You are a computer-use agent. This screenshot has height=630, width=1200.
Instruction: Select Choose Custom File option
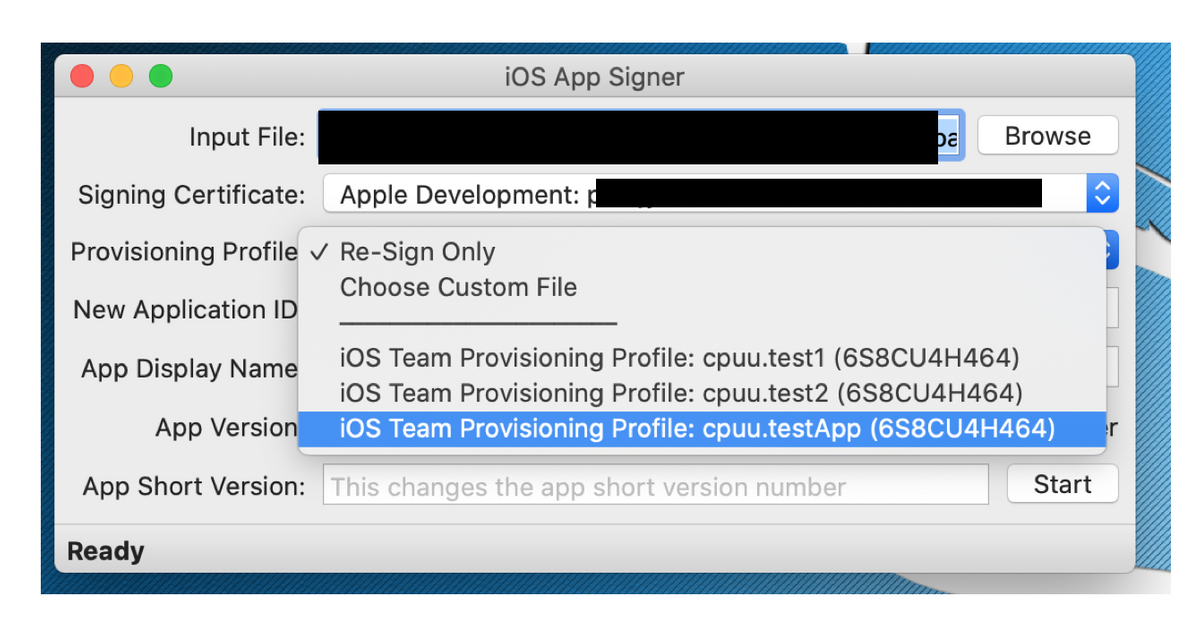702,287
